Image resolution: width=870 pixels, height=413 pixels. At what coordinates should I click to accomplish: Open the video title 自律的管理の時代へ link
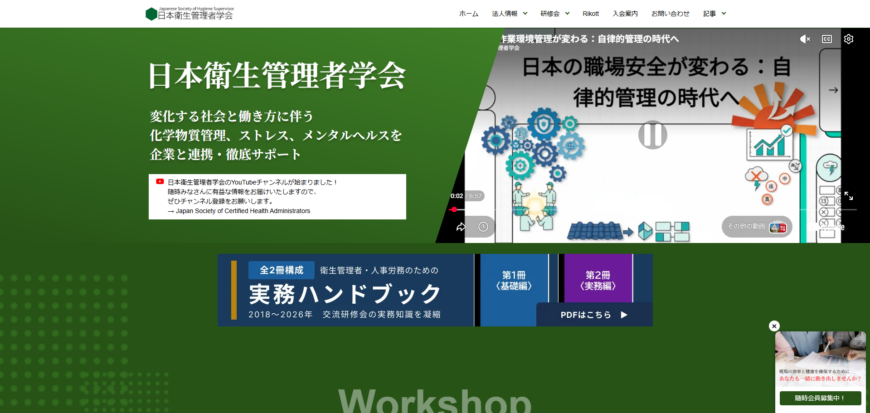tap(589, 39)
